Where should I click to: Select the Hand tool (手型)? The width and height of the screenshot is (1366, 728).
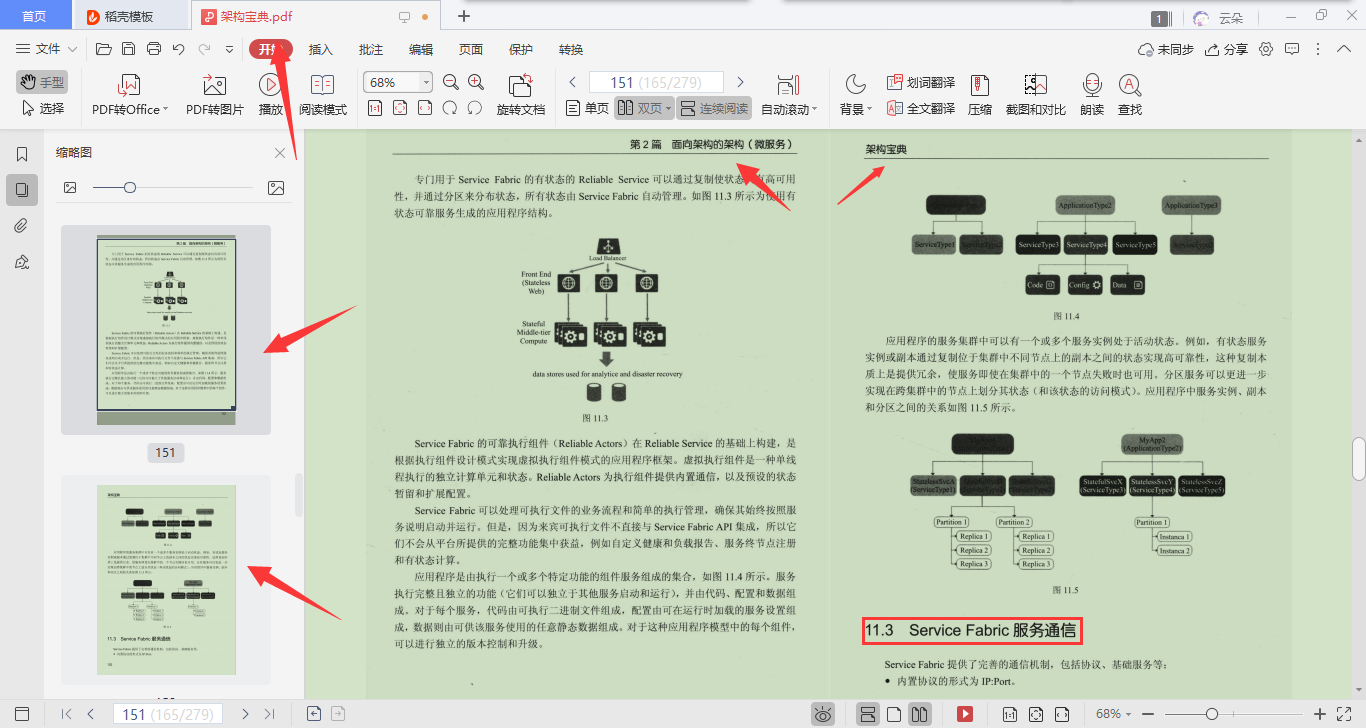tap(42, 82)
